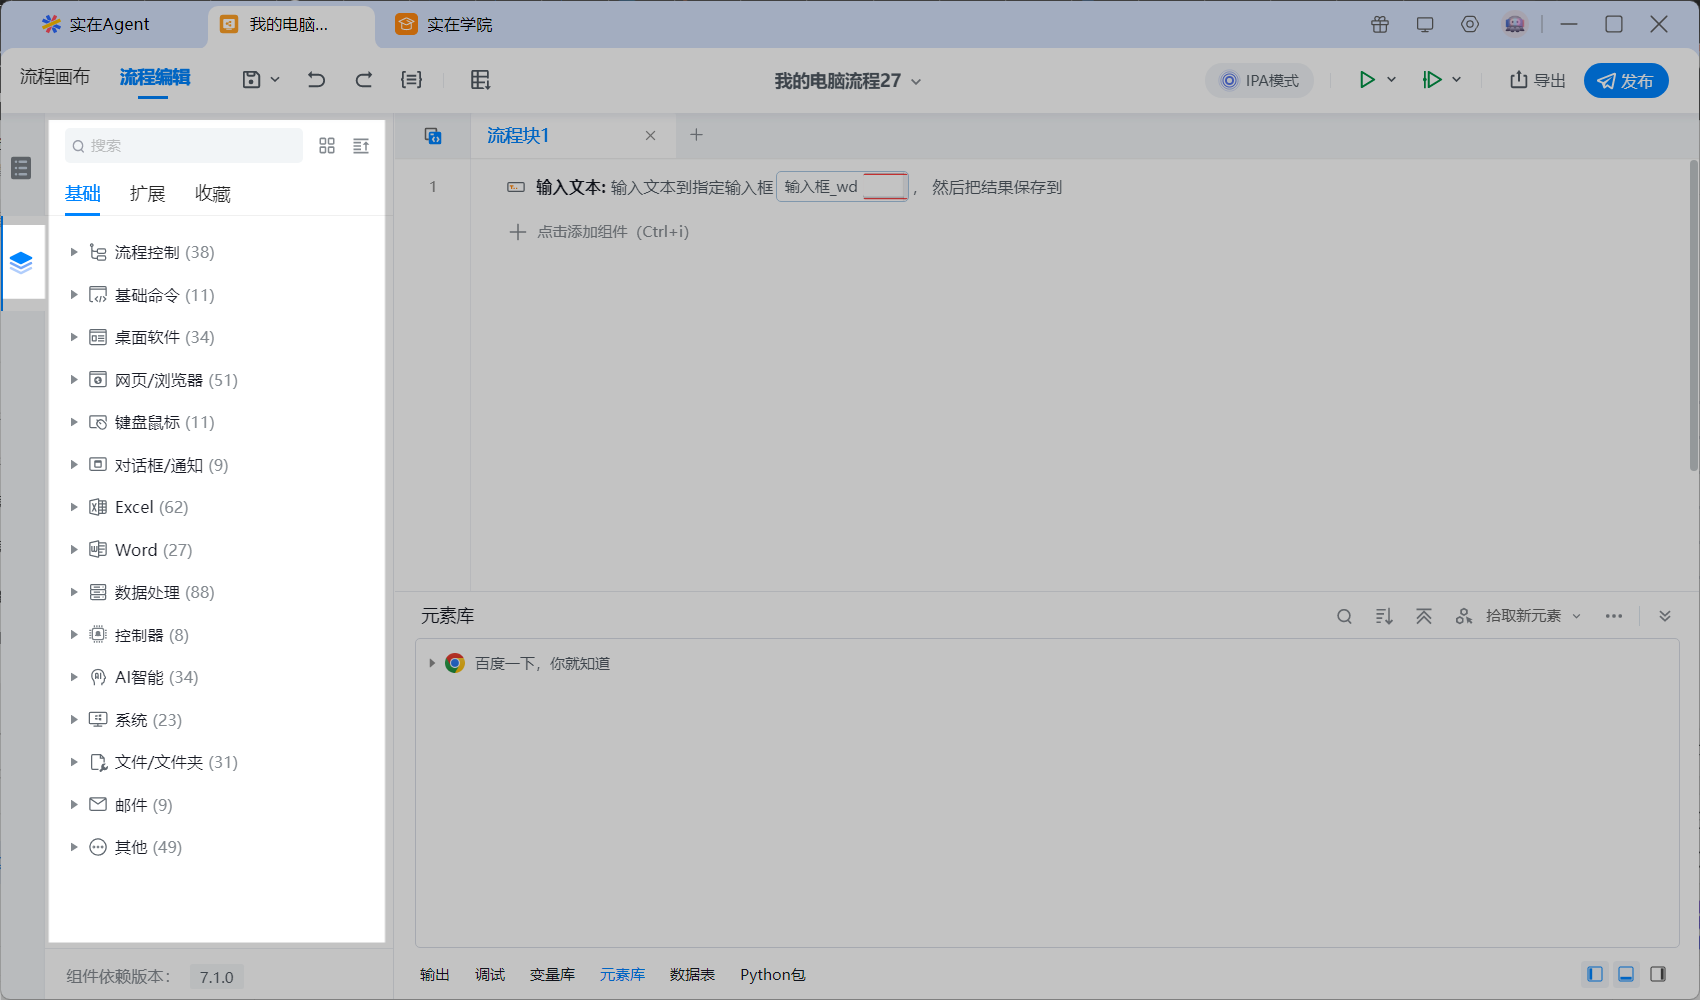Select the 基础 components tab

(x=83, y=194)
